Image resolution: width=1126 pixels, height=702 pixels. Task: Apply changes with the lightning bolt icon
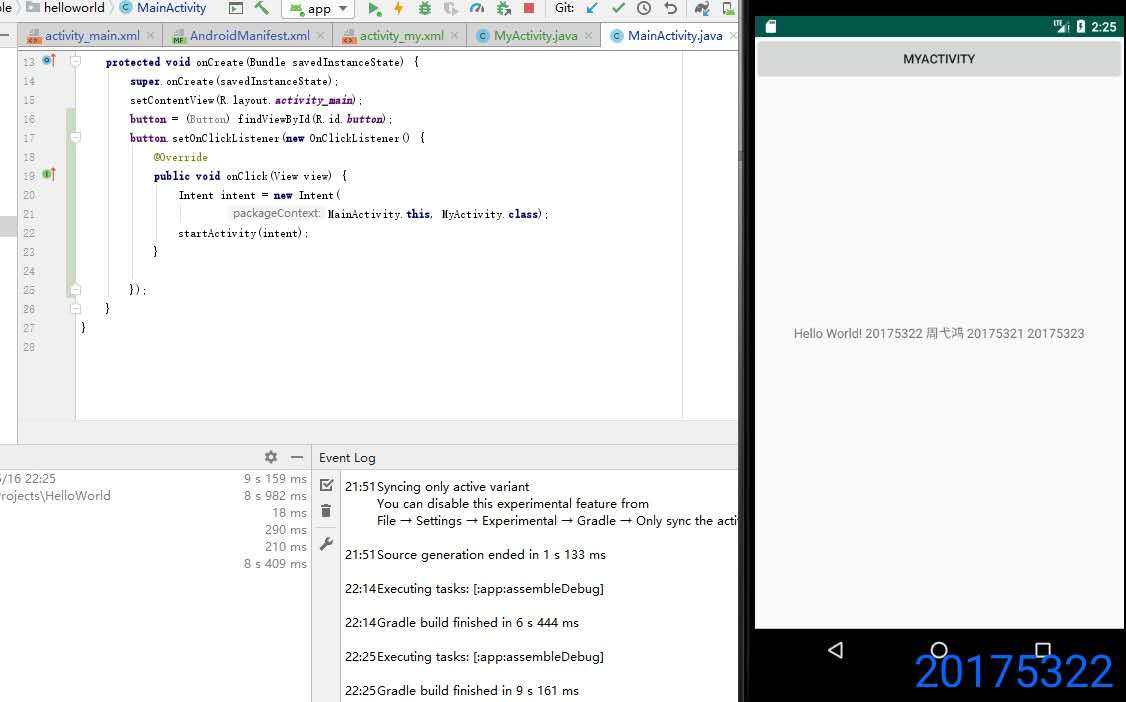(x=399, y=9)
